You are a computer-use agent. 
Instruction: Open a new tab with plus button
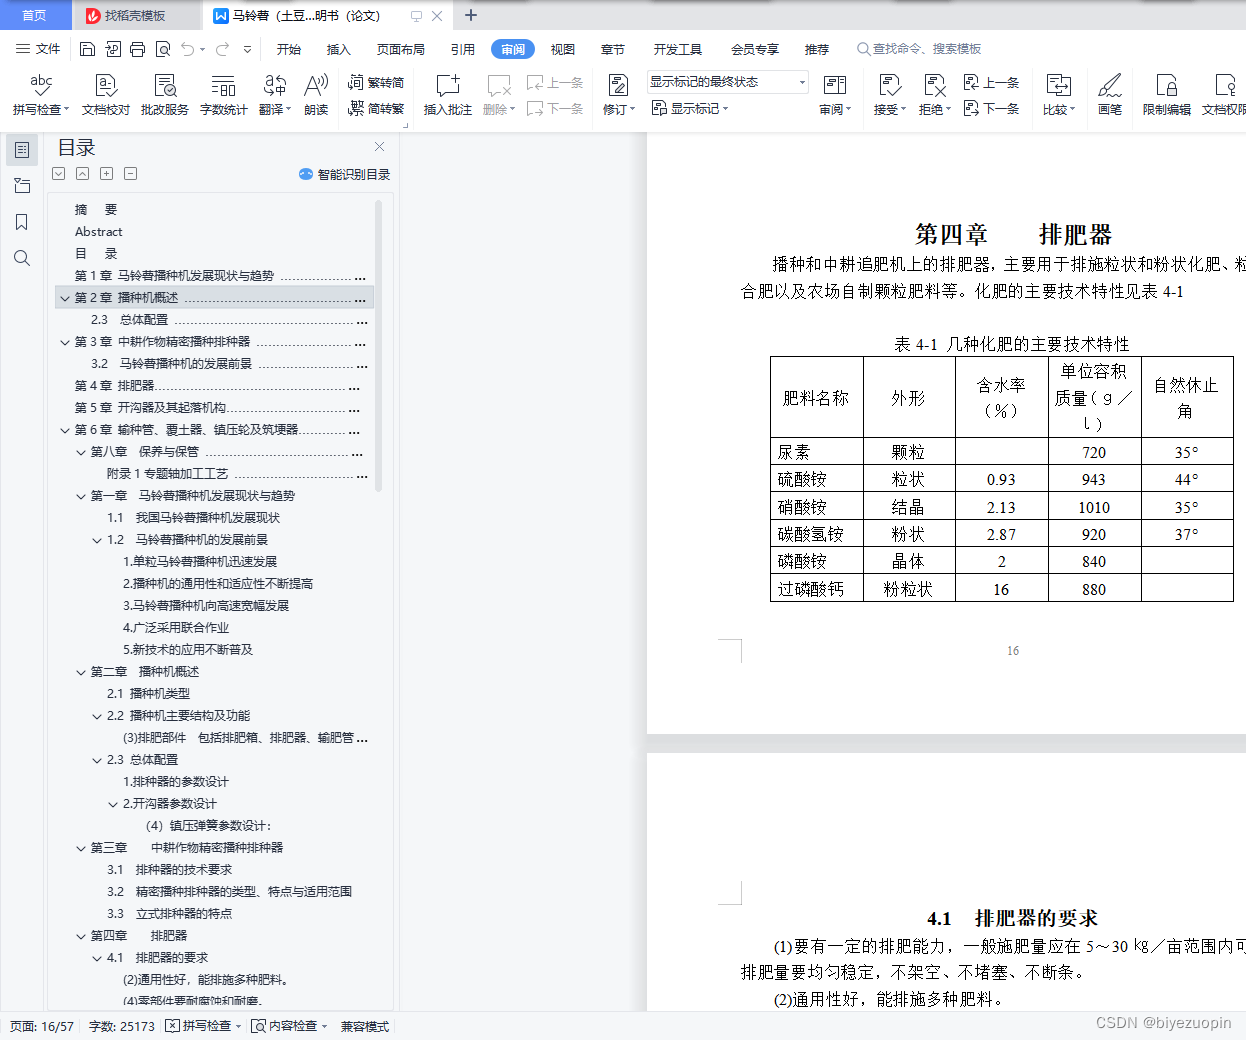click(x=471, y=15)
